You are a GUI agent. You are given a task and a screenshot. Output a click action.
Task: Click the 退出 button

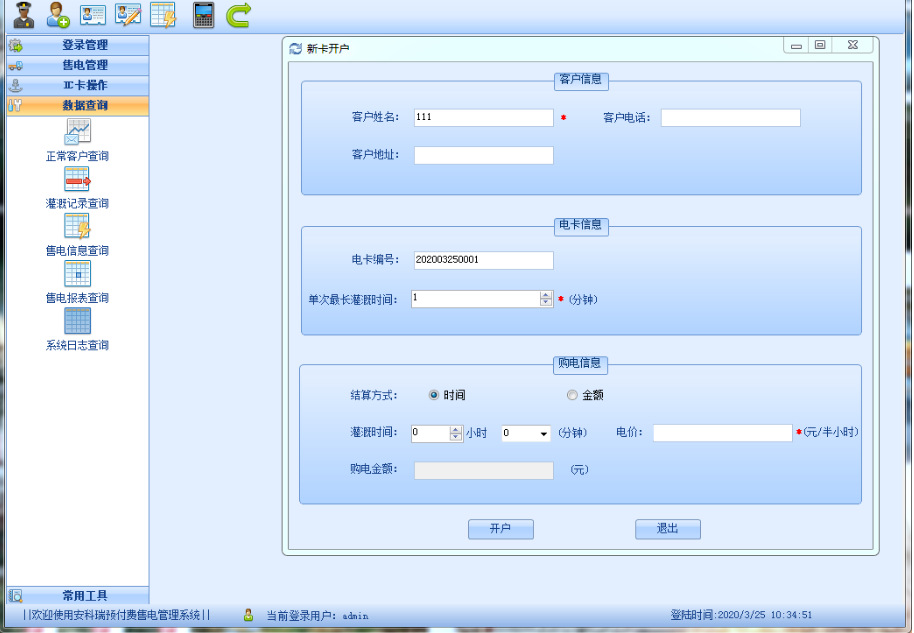click(x=668, y=529)
